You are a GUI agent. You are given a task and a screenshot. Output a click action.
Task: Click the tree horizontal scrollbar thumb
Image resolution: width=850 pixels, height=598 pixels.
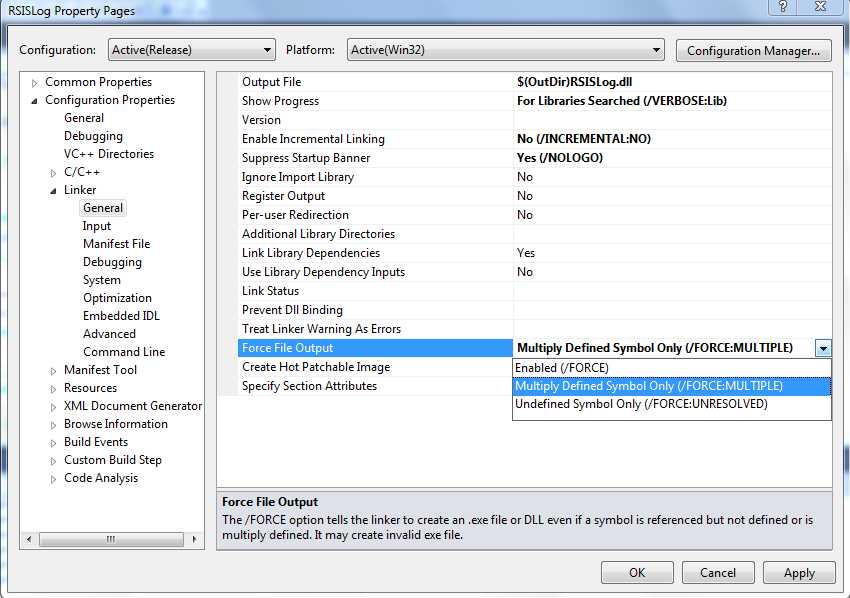coord(111,539)
